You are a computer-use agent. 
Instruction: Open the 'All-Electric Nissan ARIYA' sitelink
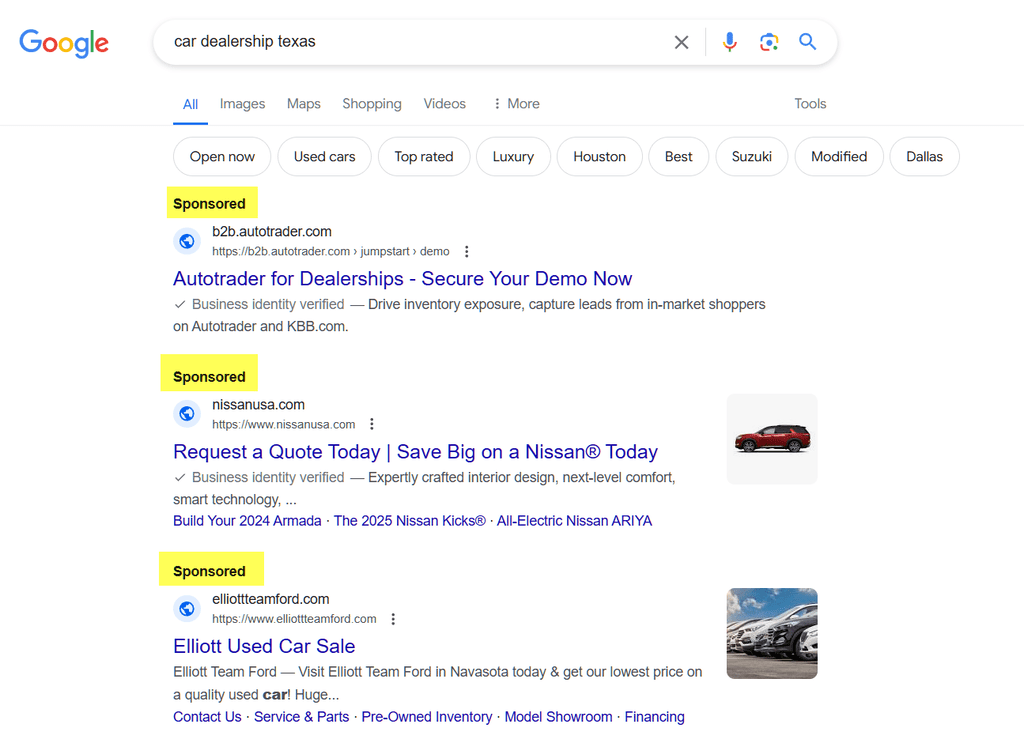point(574,521)
